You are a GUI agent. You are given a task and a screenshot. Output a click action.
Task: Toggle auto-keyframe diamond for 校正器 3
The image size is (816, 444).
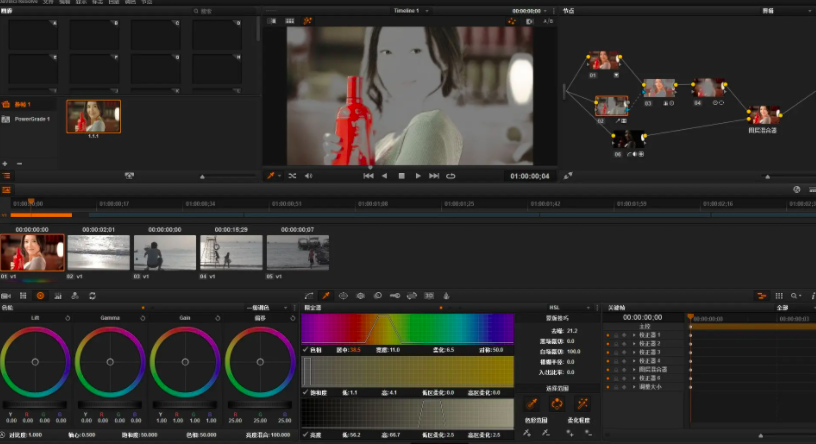624,352
